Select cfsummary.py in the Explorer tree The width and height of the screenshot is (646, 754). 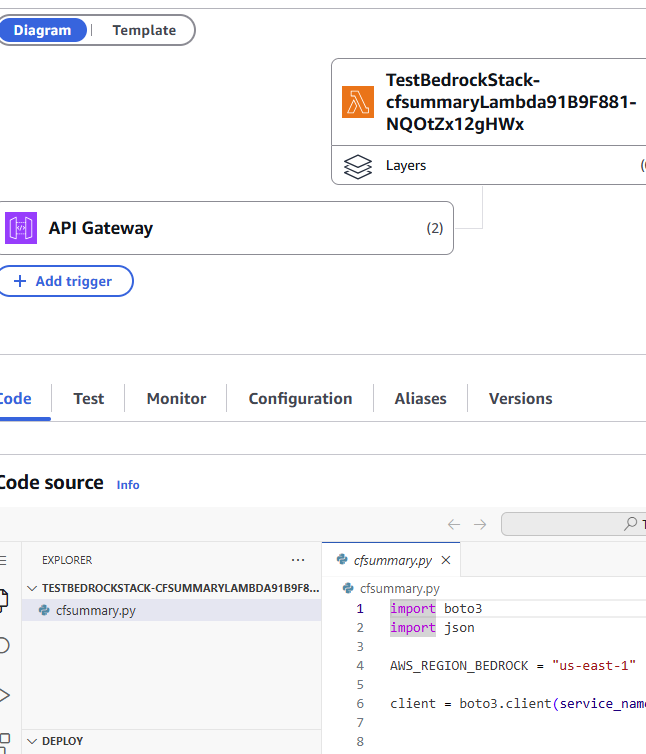point(172,610)
